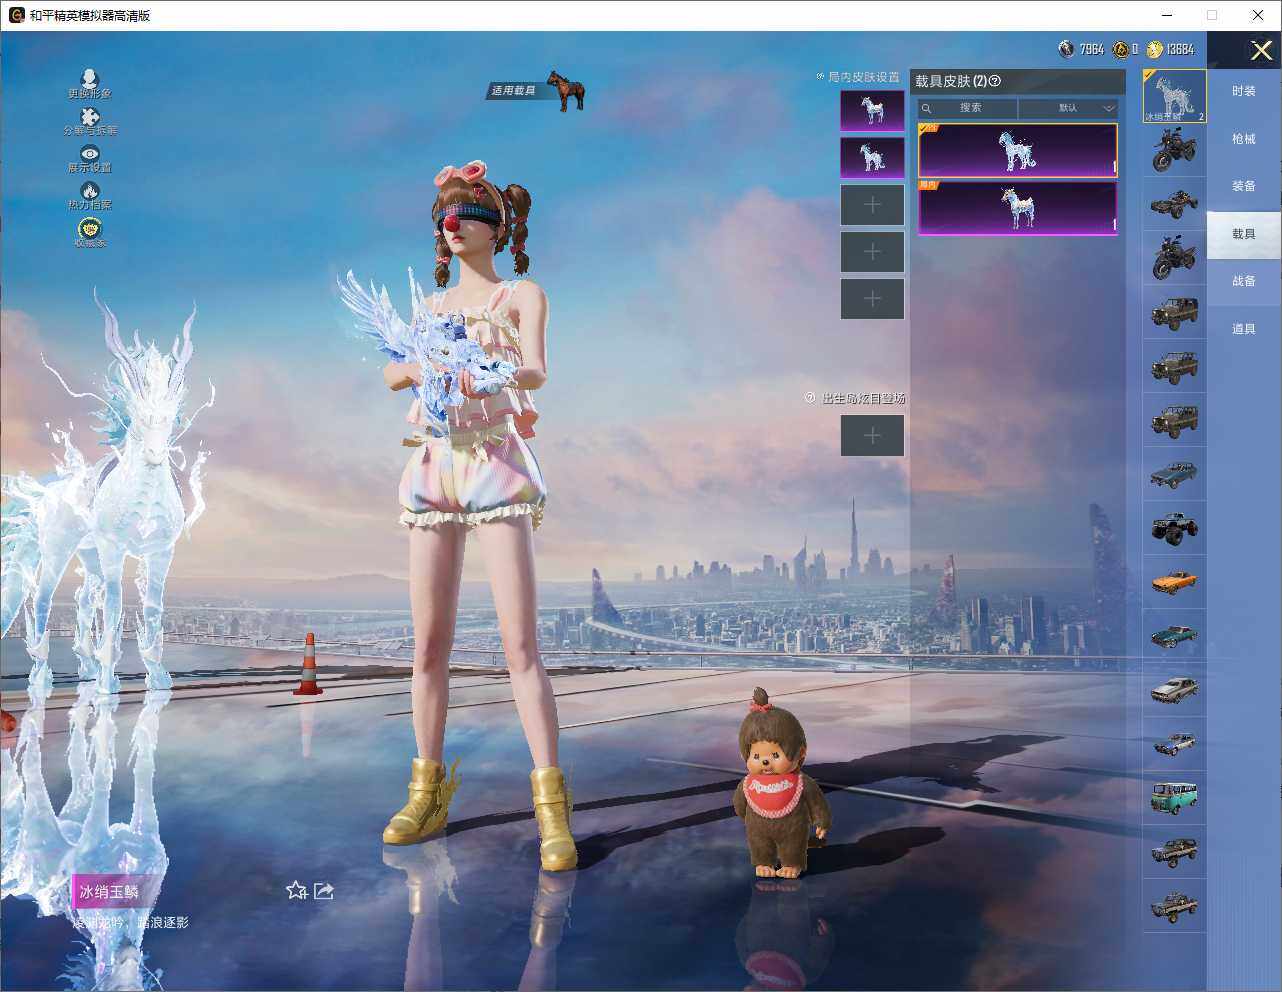Switch to the 道具 tab
1282x992 pixels.
click(x=1244, y=329)
